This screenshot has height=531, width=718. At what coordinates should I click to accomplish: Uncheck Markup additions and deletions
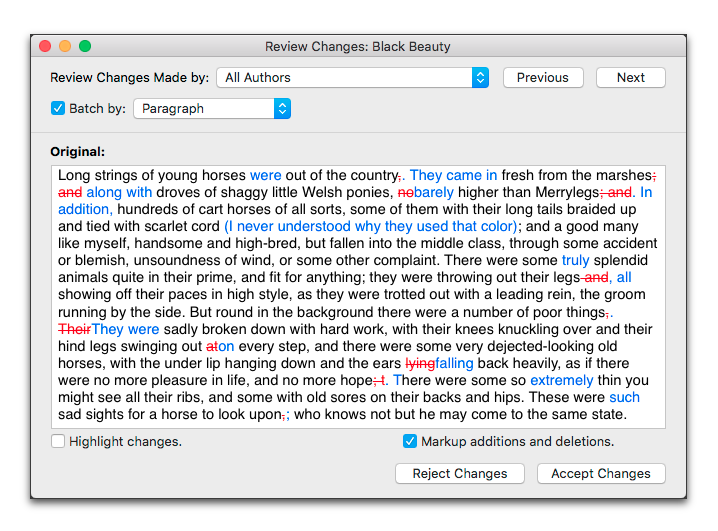(410, 441)
